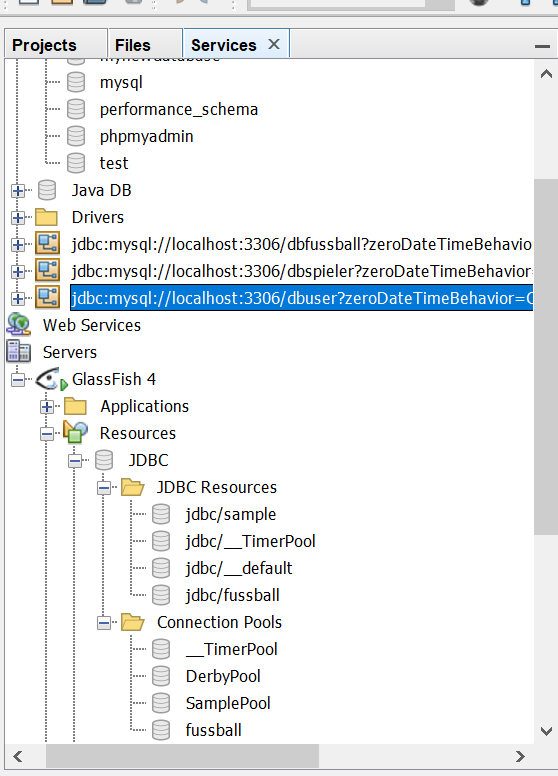Expand the Java DB node
This screenshot has height=776, width=558.
coord(18,191)
